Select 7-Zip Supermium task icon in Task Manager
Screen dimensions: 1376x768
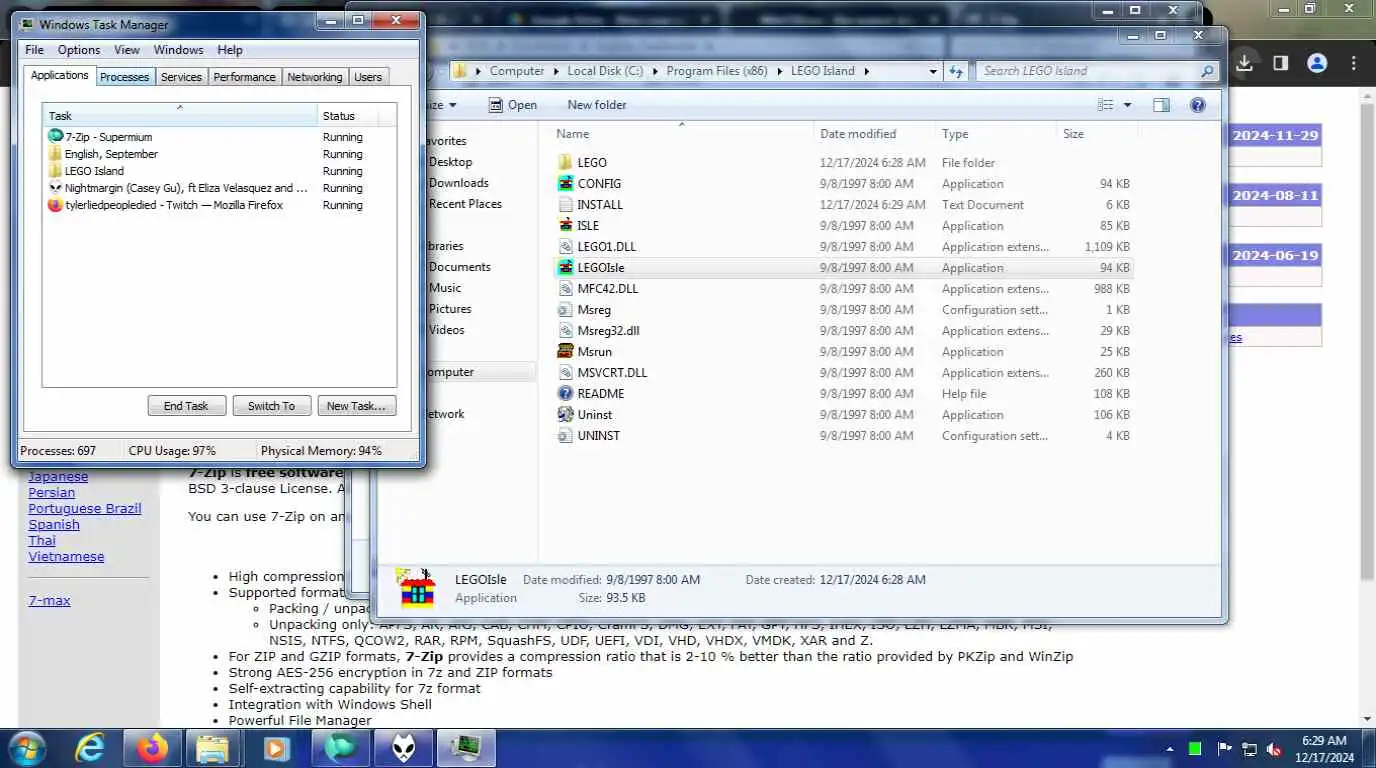pyautogui.click(x=56, y=137)
